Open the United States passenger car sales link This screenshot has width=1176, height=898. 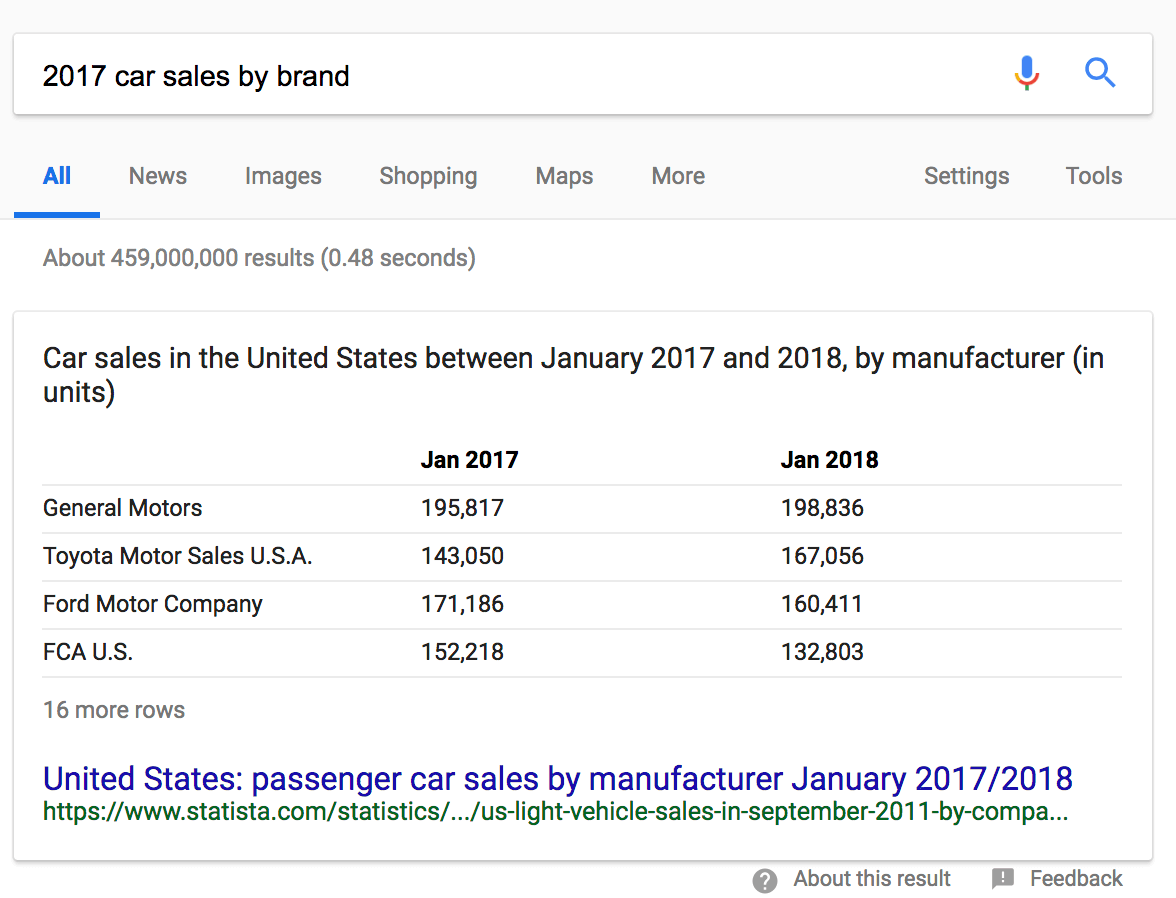[x=557, y=778]
